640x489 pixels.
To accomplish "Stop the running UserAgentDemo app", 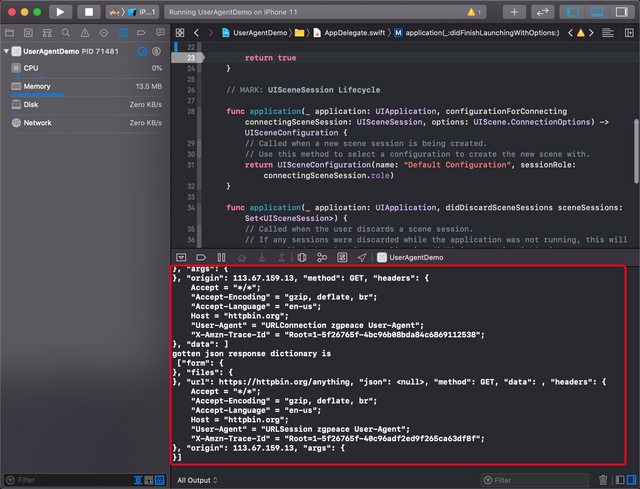I will pyautogui.click(x=89, y=12).
